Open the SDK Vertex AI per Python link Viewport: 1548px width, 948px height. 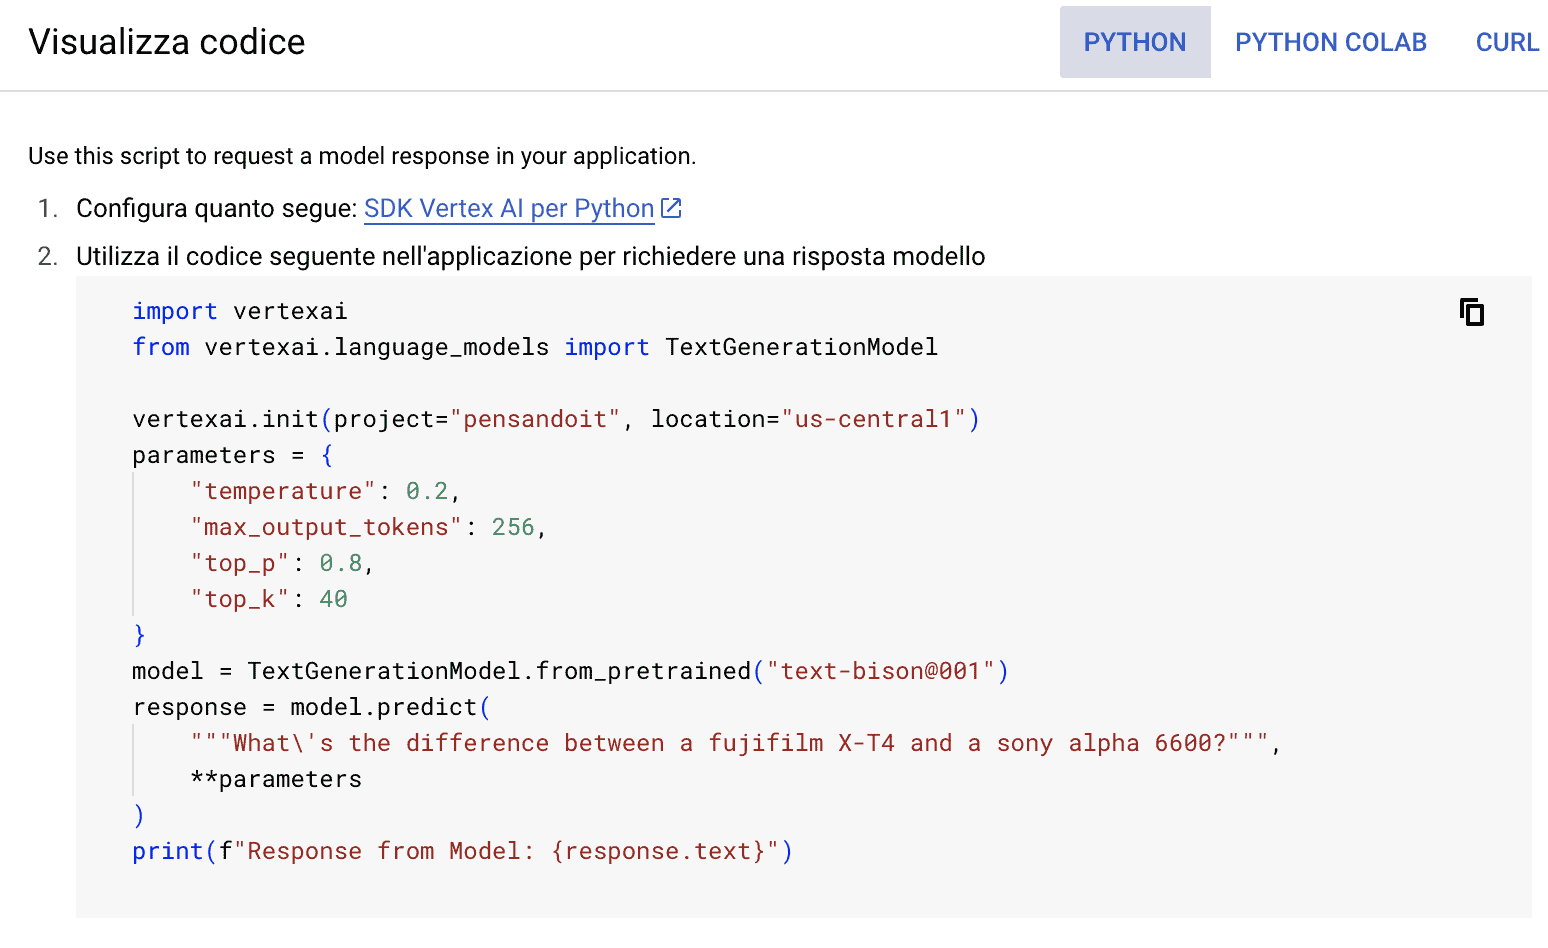point(508,208)
